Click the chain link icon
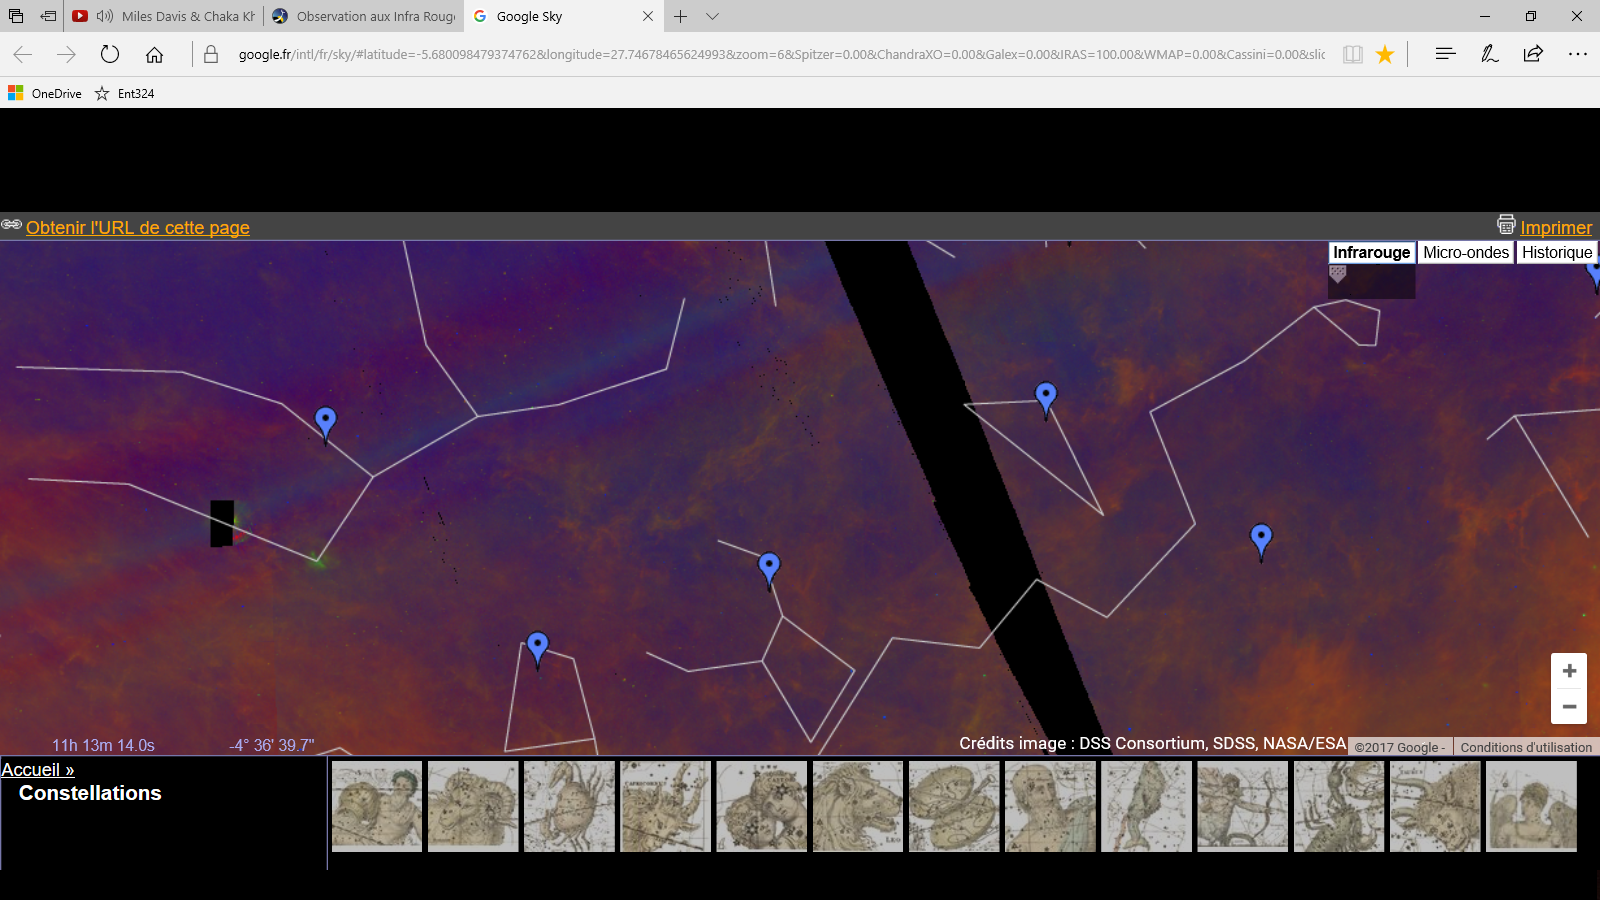 (x=12, y=225)
